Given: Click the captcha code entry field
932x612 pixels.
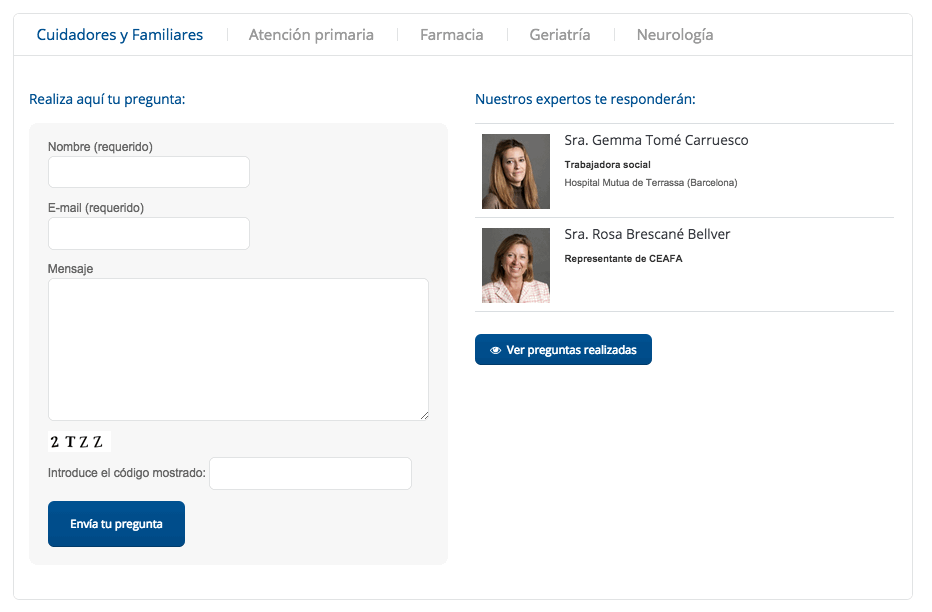Looking at the screenshot, I should point(310,474).
